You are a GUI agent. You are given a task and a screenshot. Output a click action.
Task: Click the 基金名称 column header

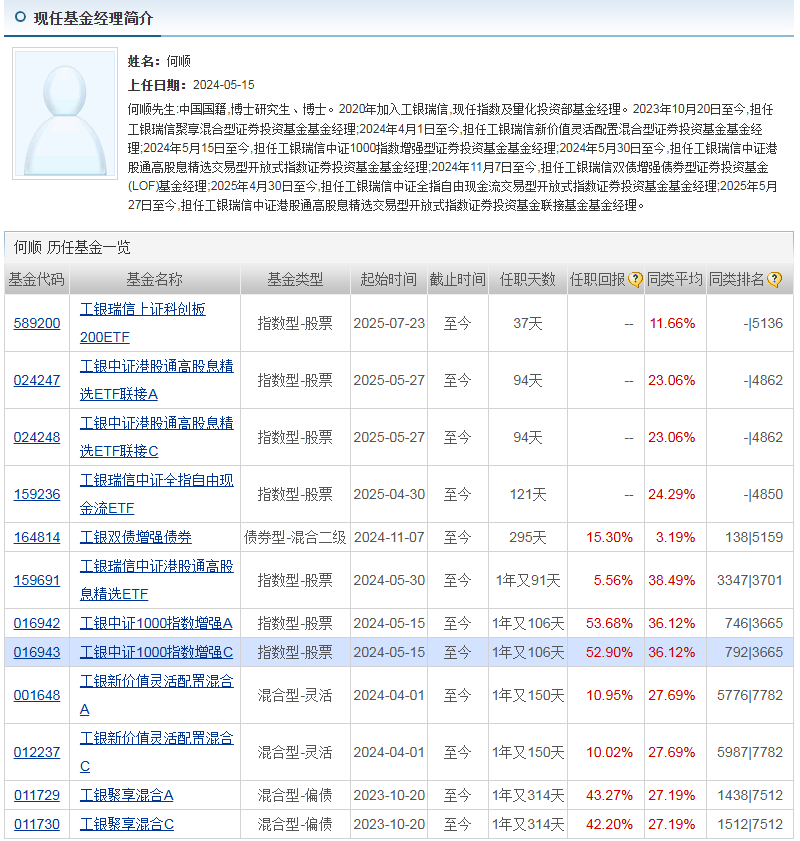tap(154, 279)
